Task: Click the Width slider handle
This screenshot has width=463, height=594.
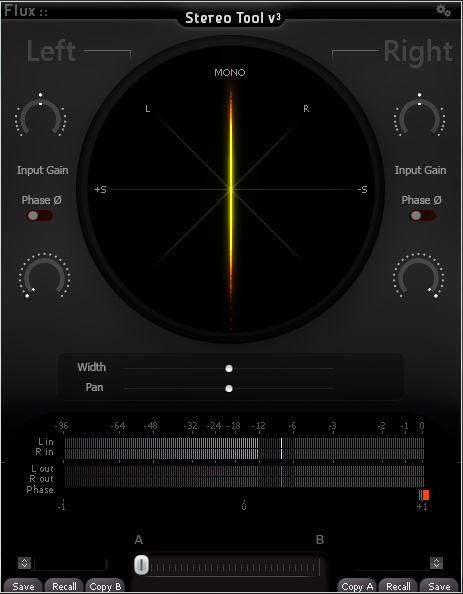Action: (229, 369)
